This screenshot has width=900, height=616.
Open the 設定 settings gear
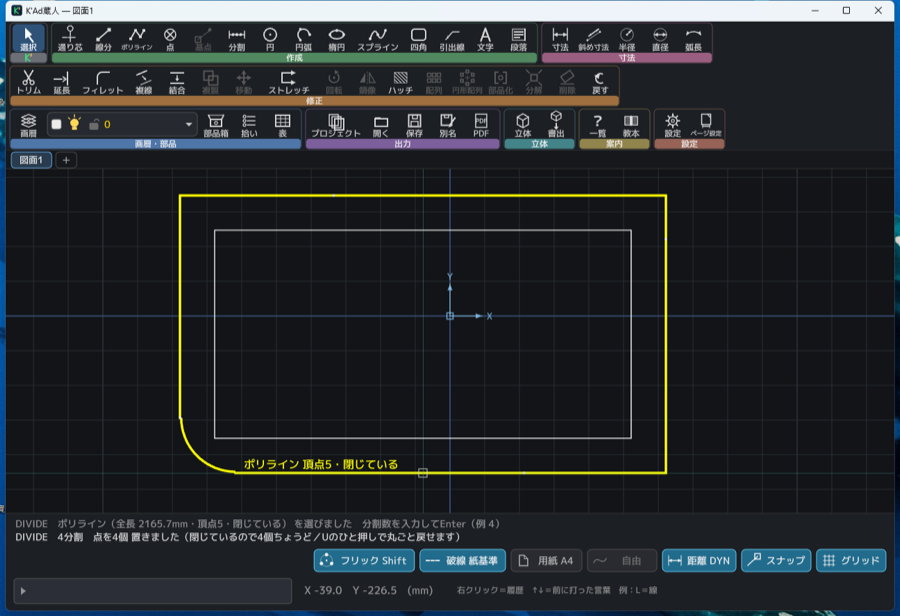tap(673, 125)
